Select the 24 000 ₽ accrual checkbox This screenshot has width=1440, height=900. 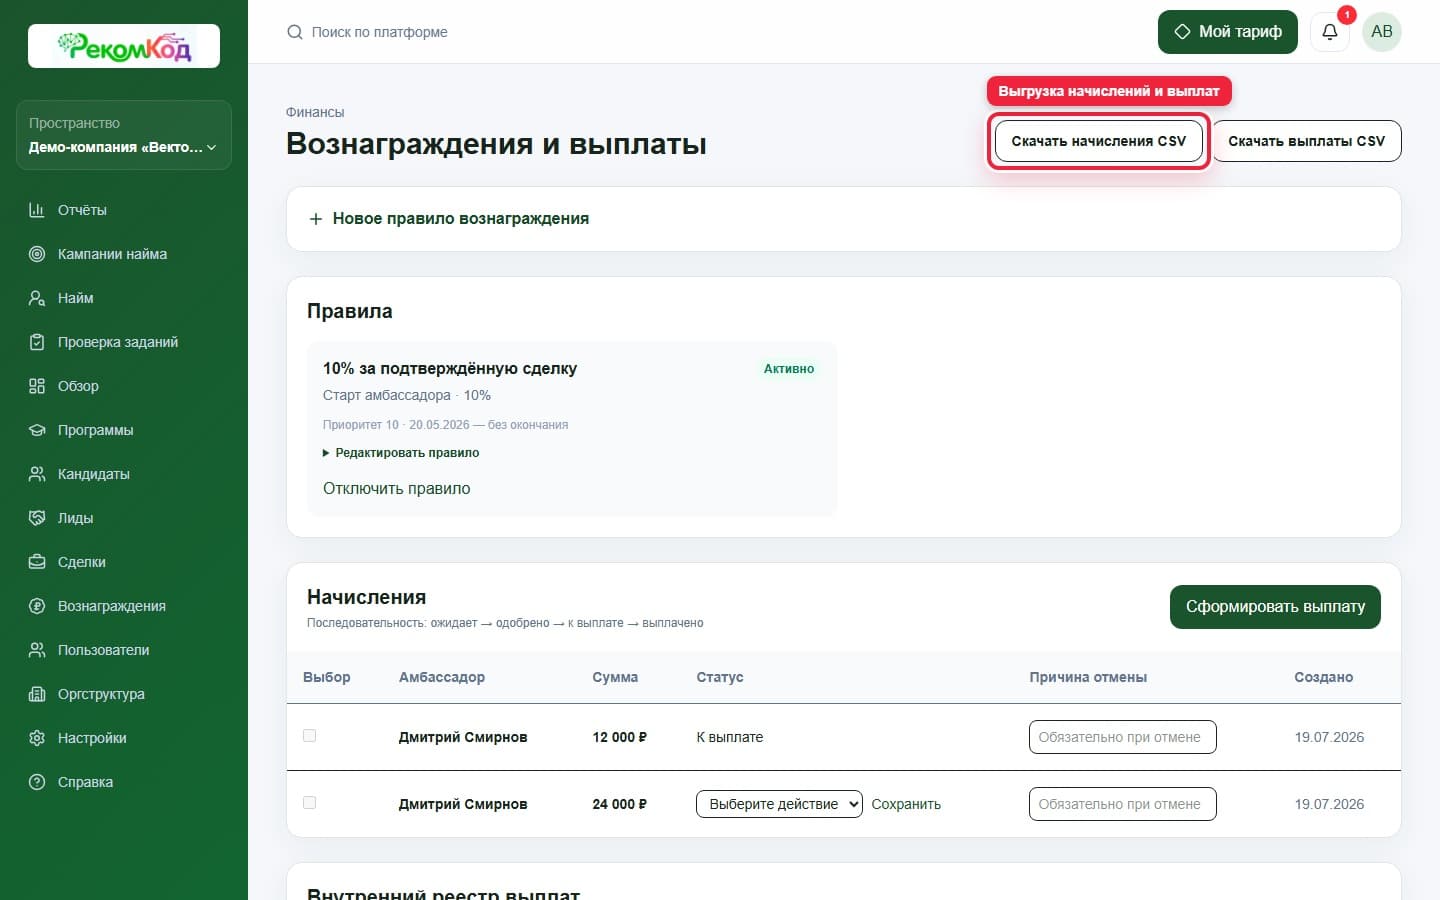[310, 803]
